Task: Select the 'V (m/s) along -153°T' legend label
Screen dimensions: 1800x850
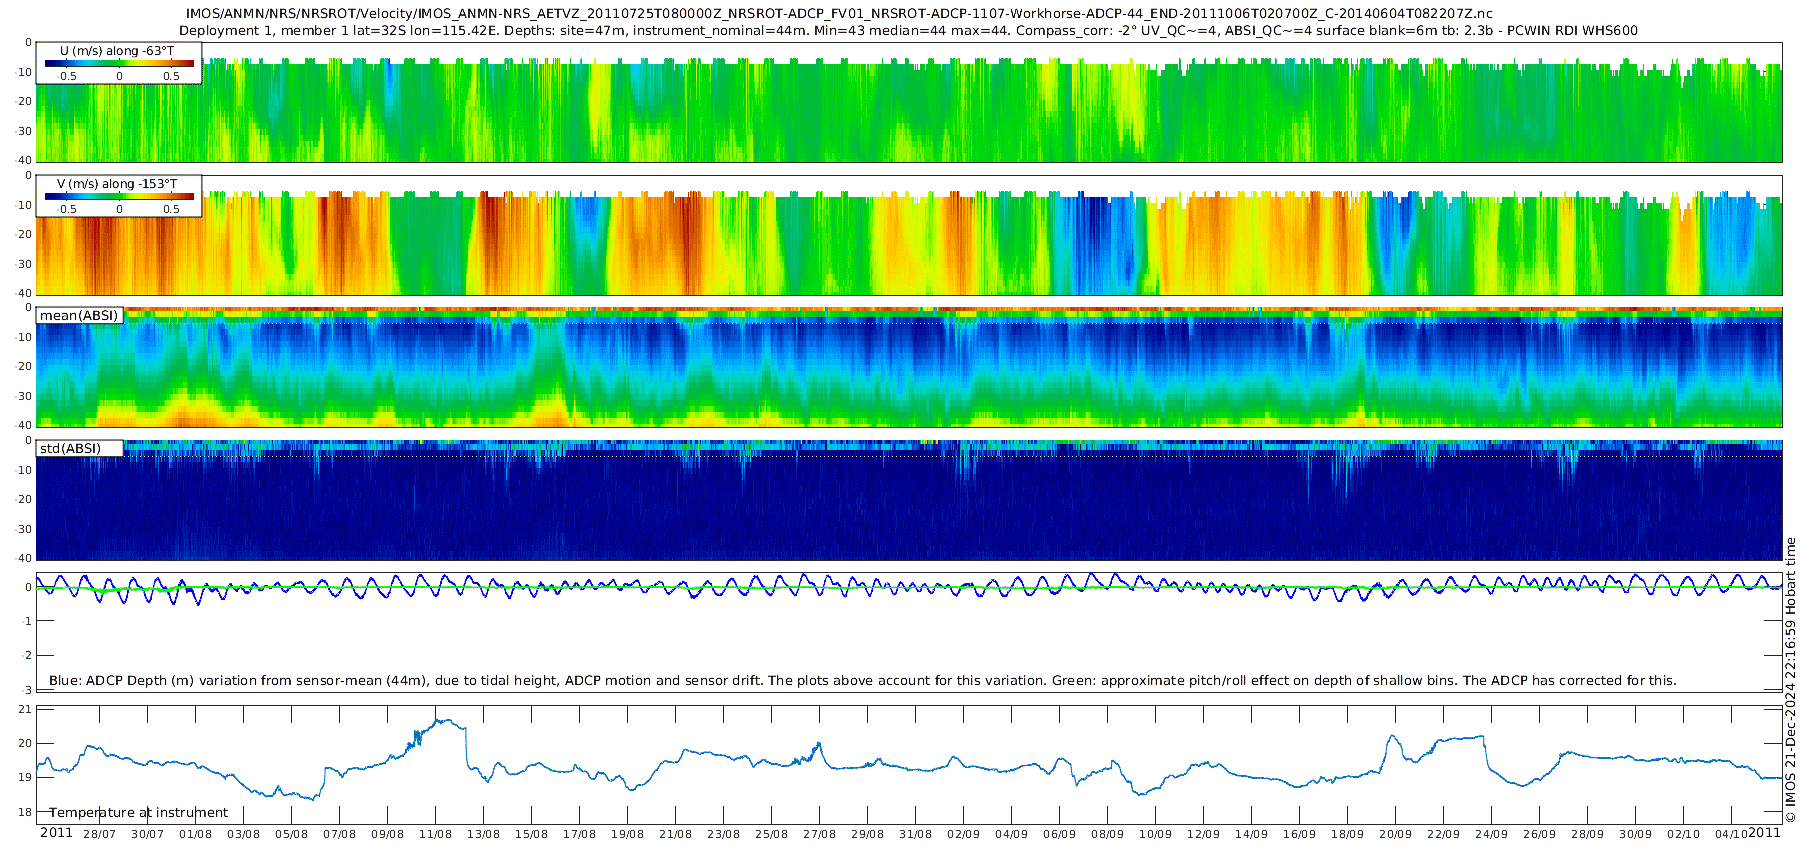Action: point(117,183)
